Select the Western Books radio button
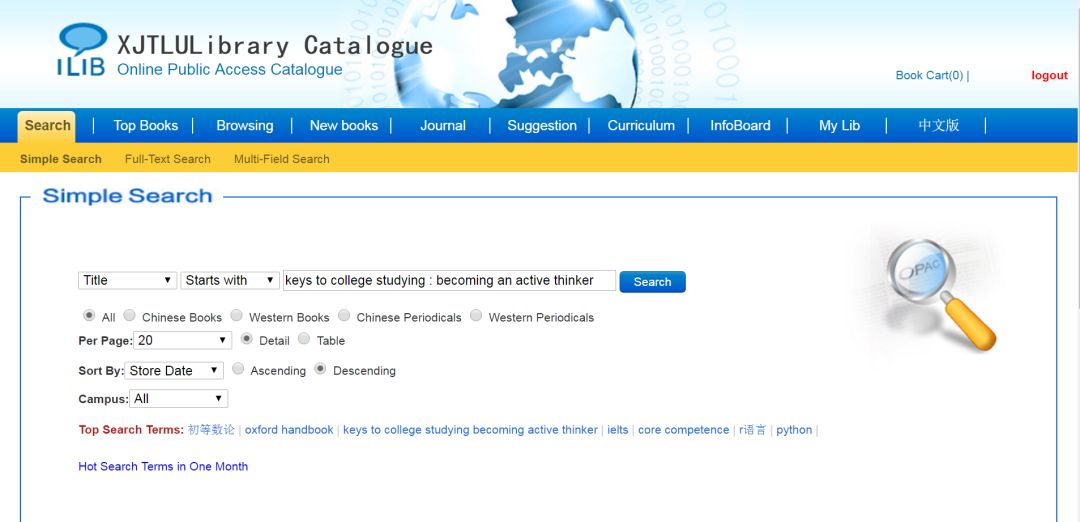This screenshot has height=522, width=1080. click(236, 315)
